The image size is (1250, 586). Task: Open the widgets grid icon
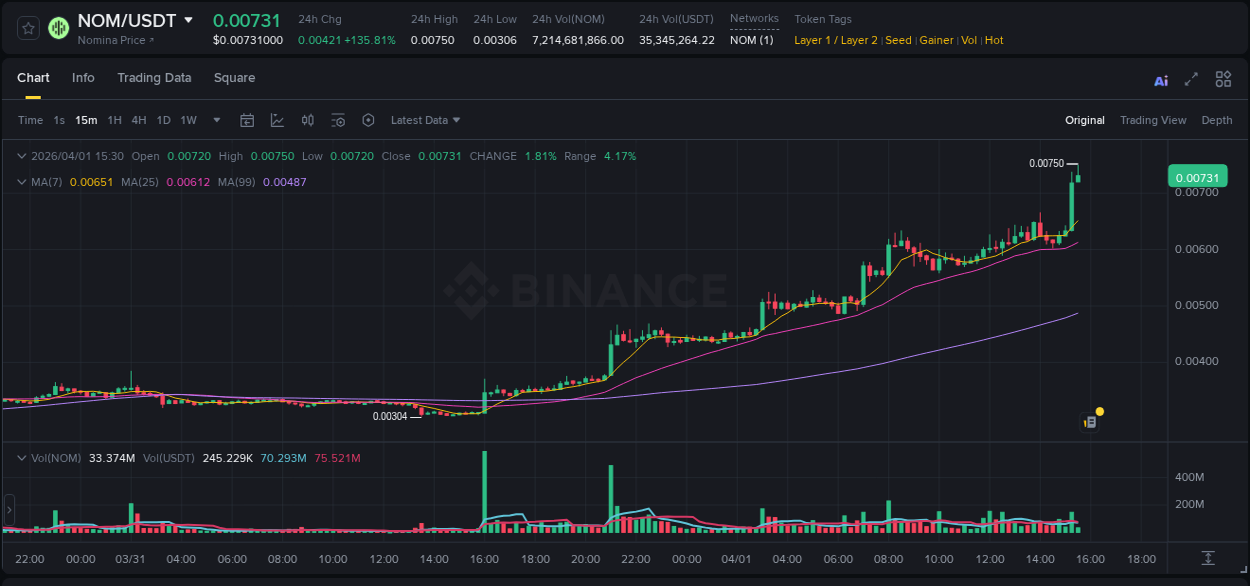(1223, 79)
